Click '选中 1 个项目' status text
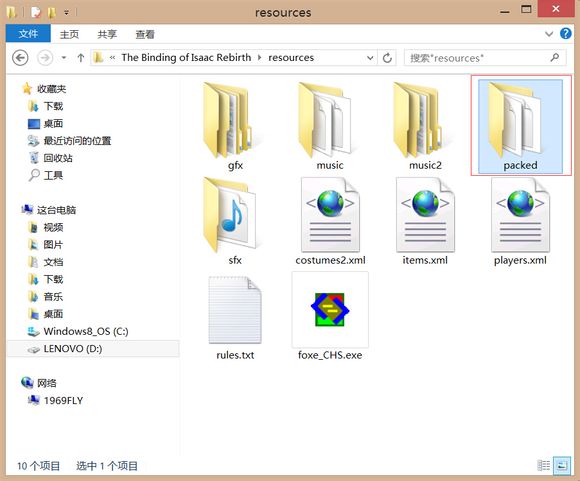Image resolution: width=580 pixels, height=481 pixels. [107, 466]
